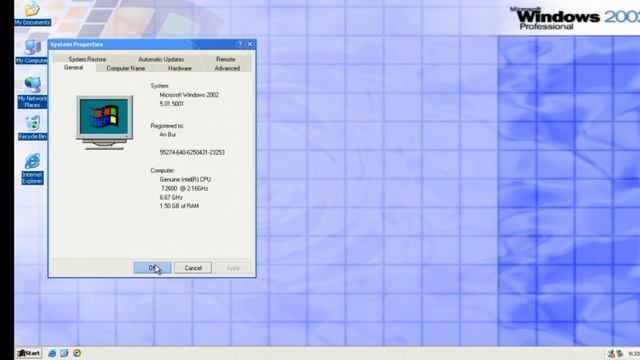Click the Windows Media Player quick launch icon
Screen dimensions: 640x360
pos(77,353)
